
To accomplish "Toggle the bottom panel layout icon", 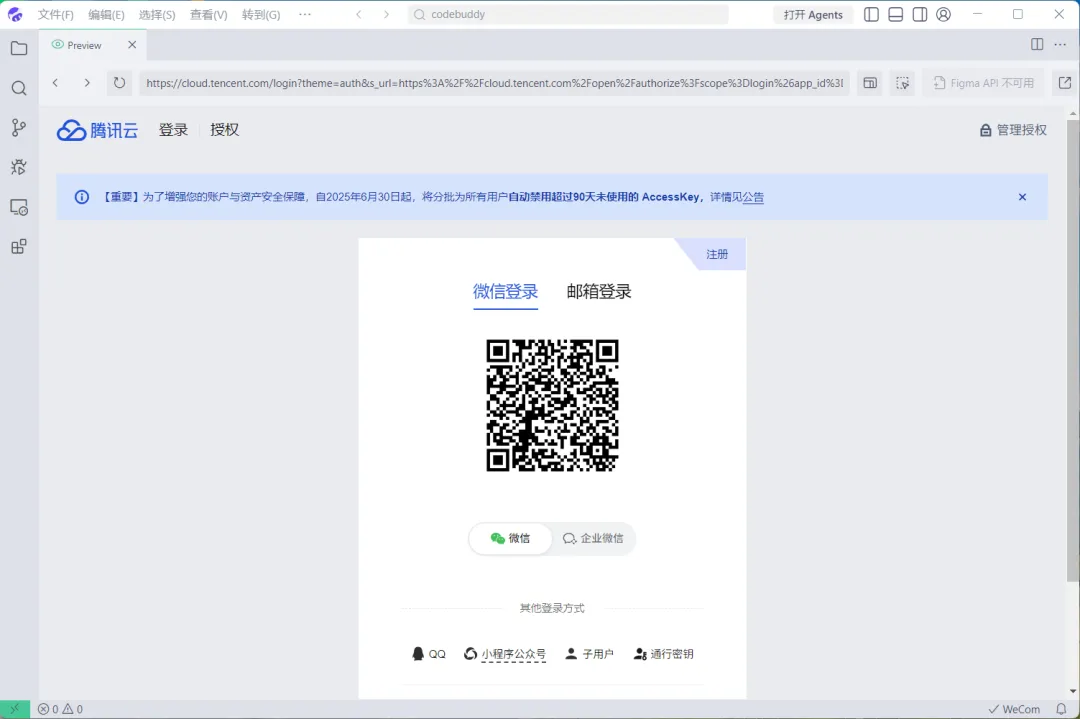I will (x=895, y=14).
